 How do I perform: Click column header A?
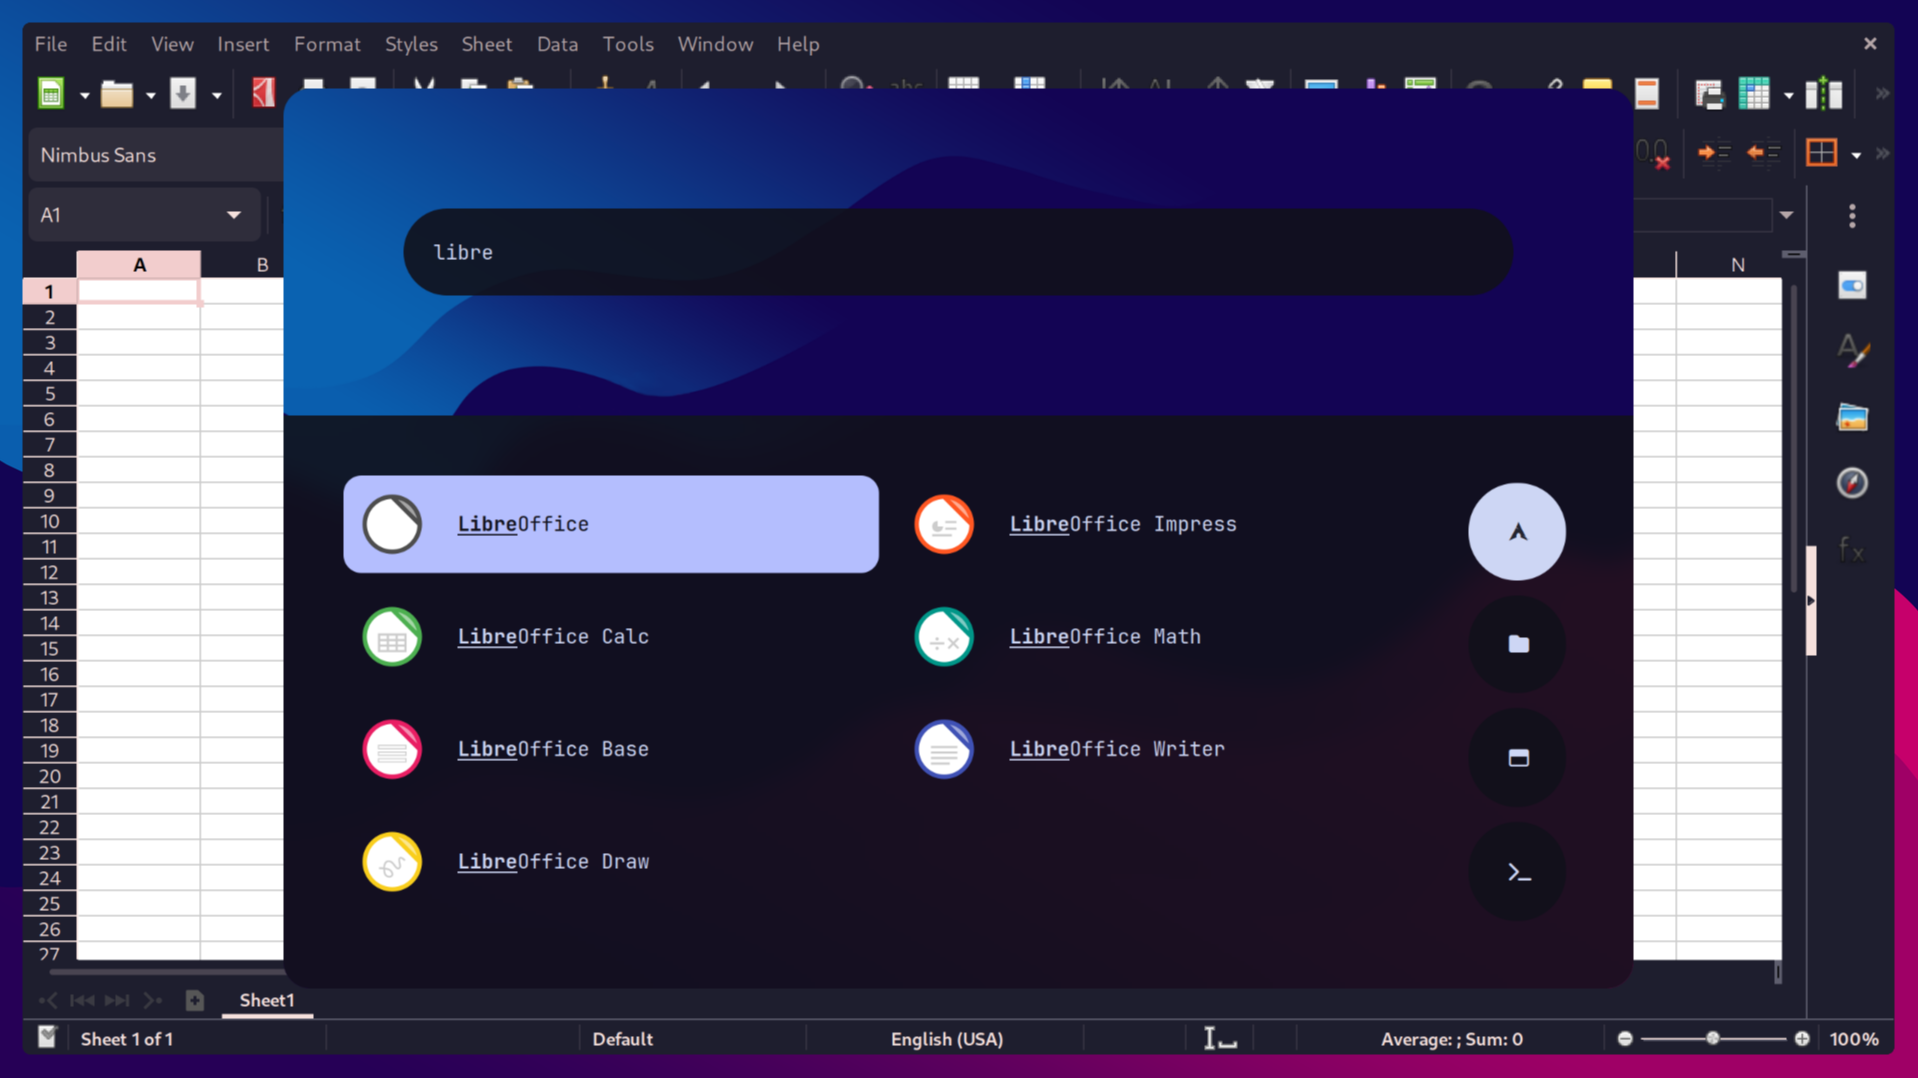[x=139, y=265]
